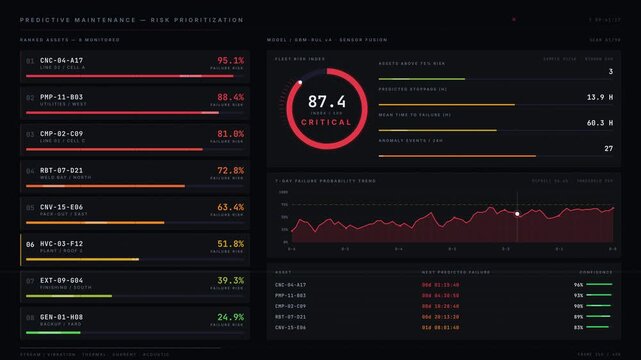This screenshot has height=360, width=641.
Task: Click the white marker on the gauge ring
Action: [x=300, y=83]
